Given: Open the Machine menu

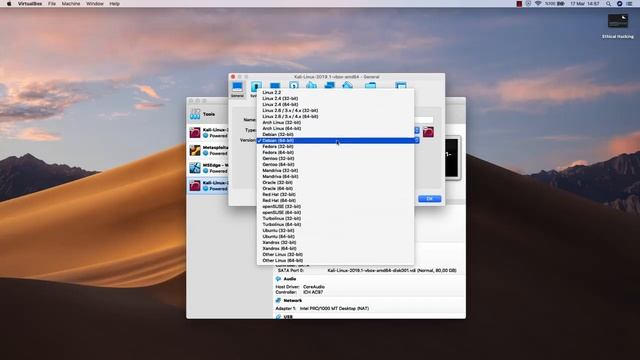Looking at the screenshot, I should [71, 4].
